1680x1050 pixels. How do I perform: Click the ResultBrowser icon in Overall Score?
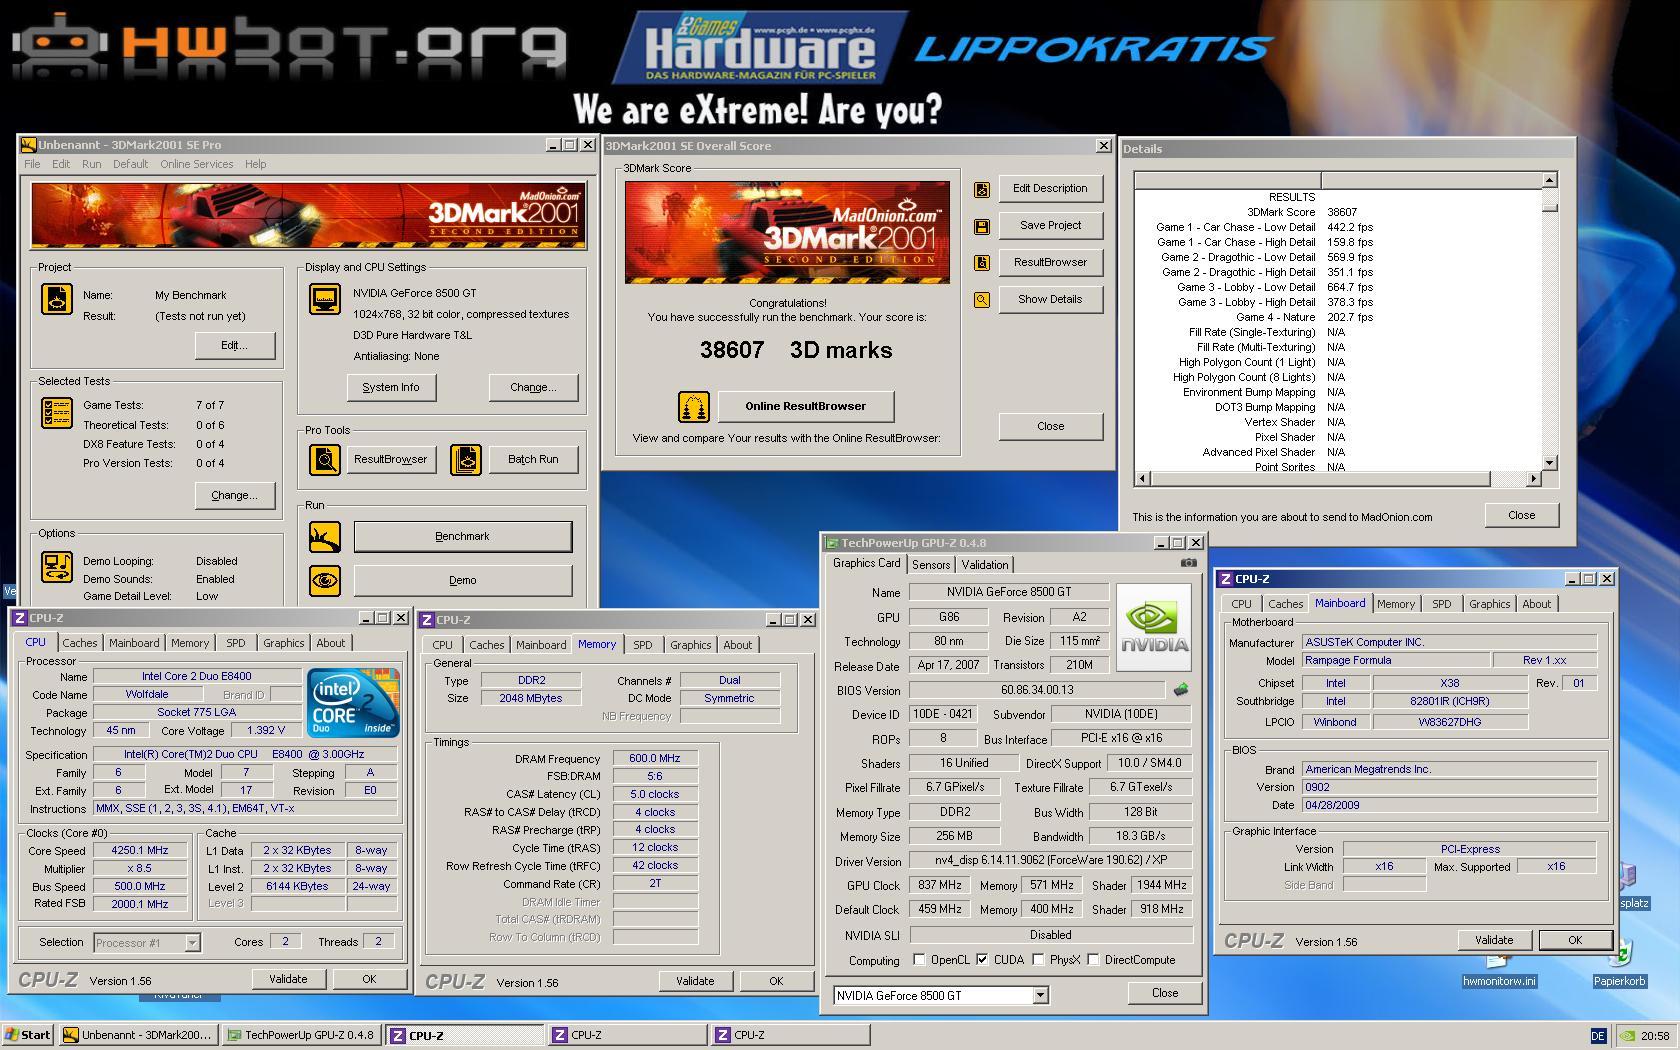coord(982,263)
